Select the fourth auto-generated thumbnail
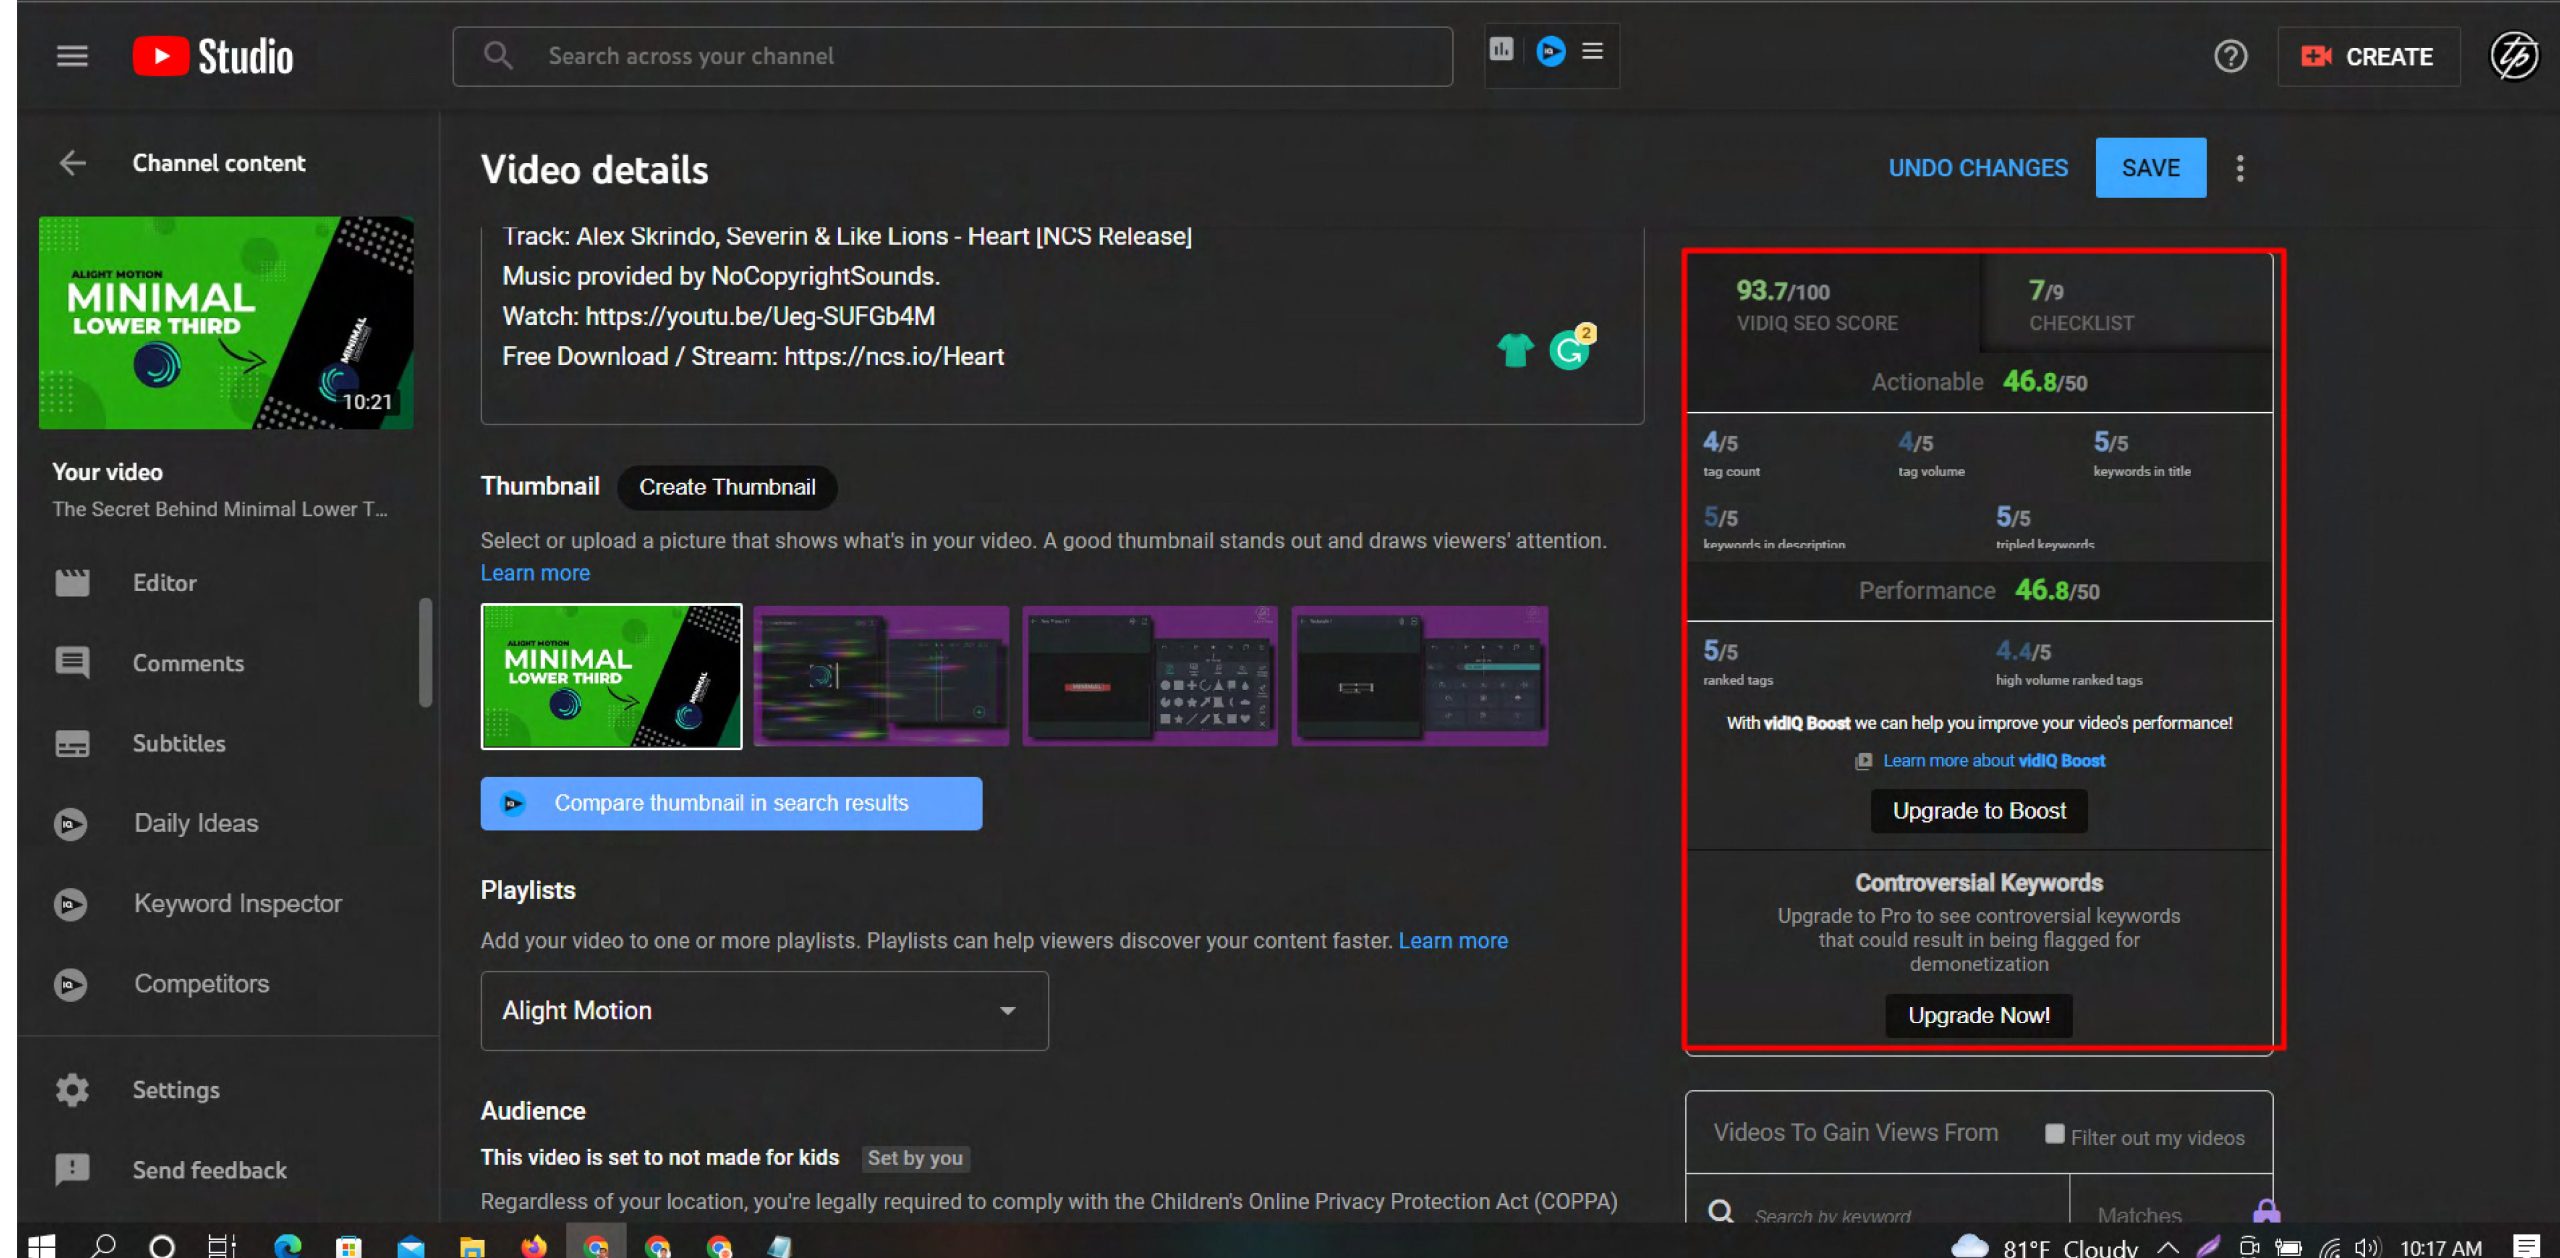2560x1258 pixels. point(1420,677)
